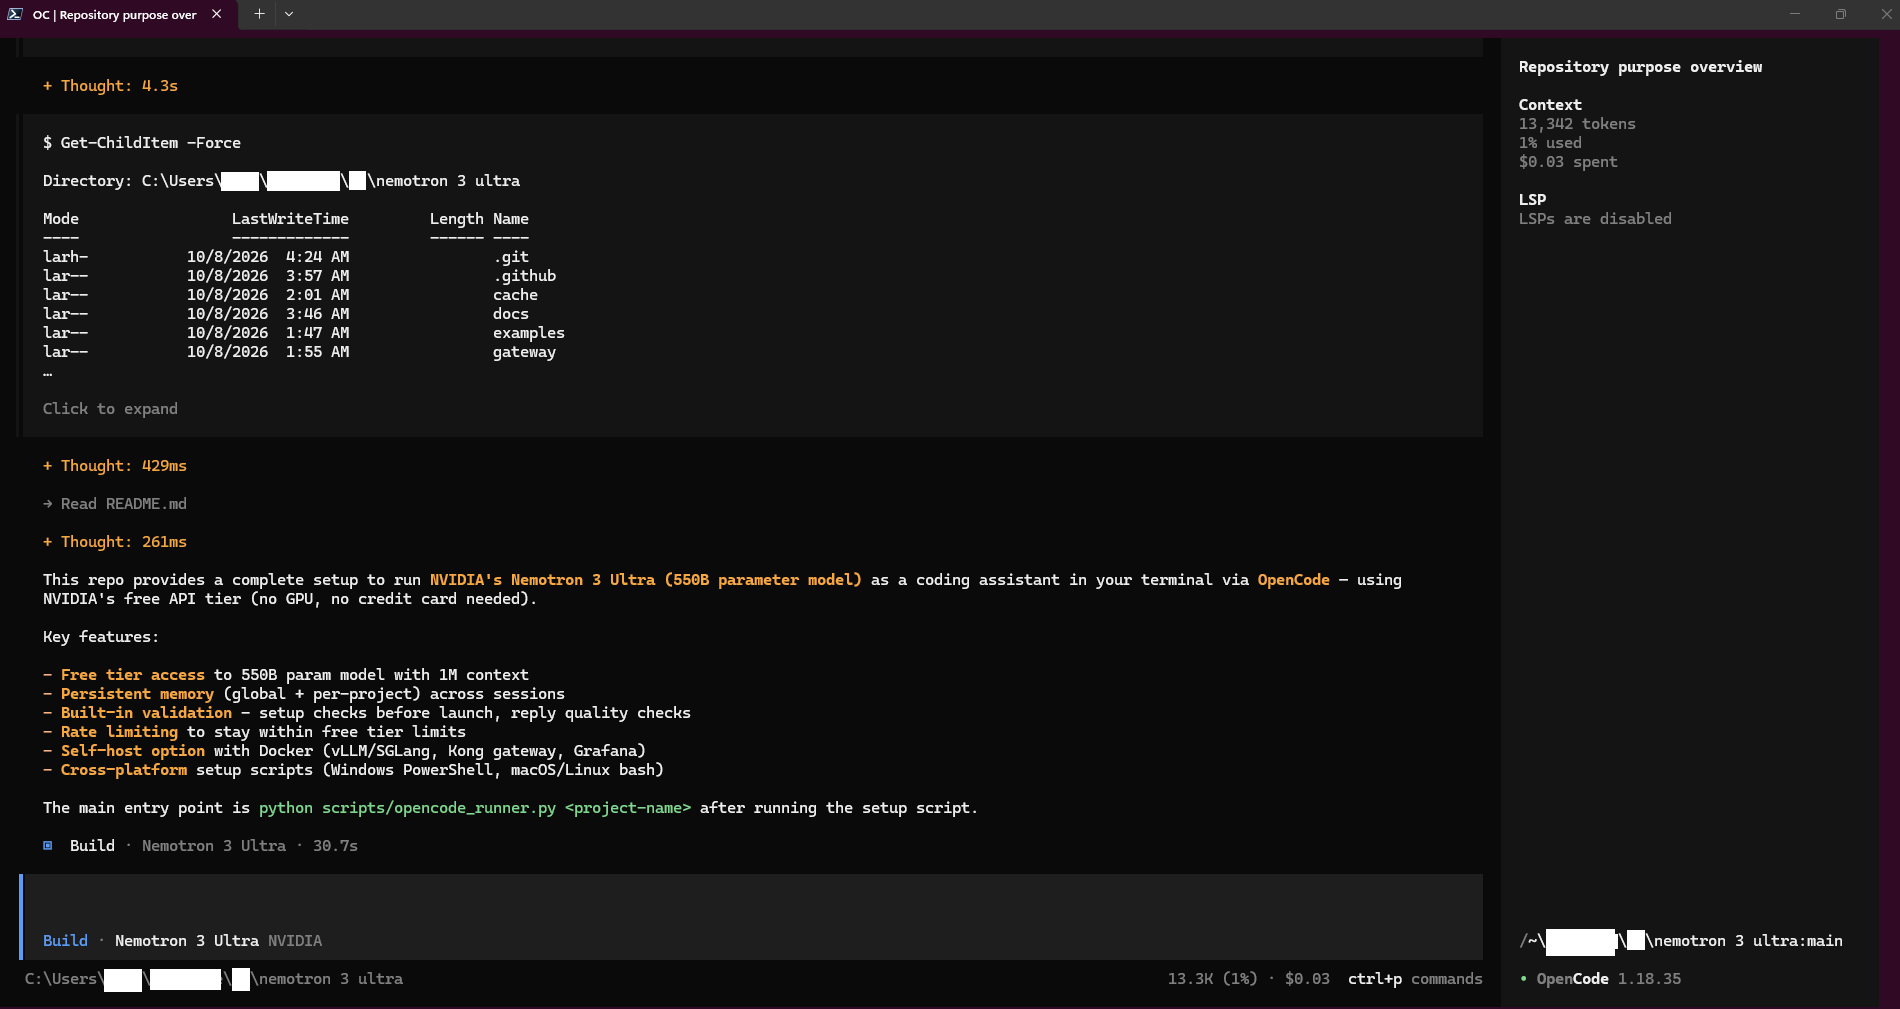Click the 'Free tier access' feature bullet
Image resolution: width=1900 pixels, height=1009 pixels.
(x=132, y=675)
